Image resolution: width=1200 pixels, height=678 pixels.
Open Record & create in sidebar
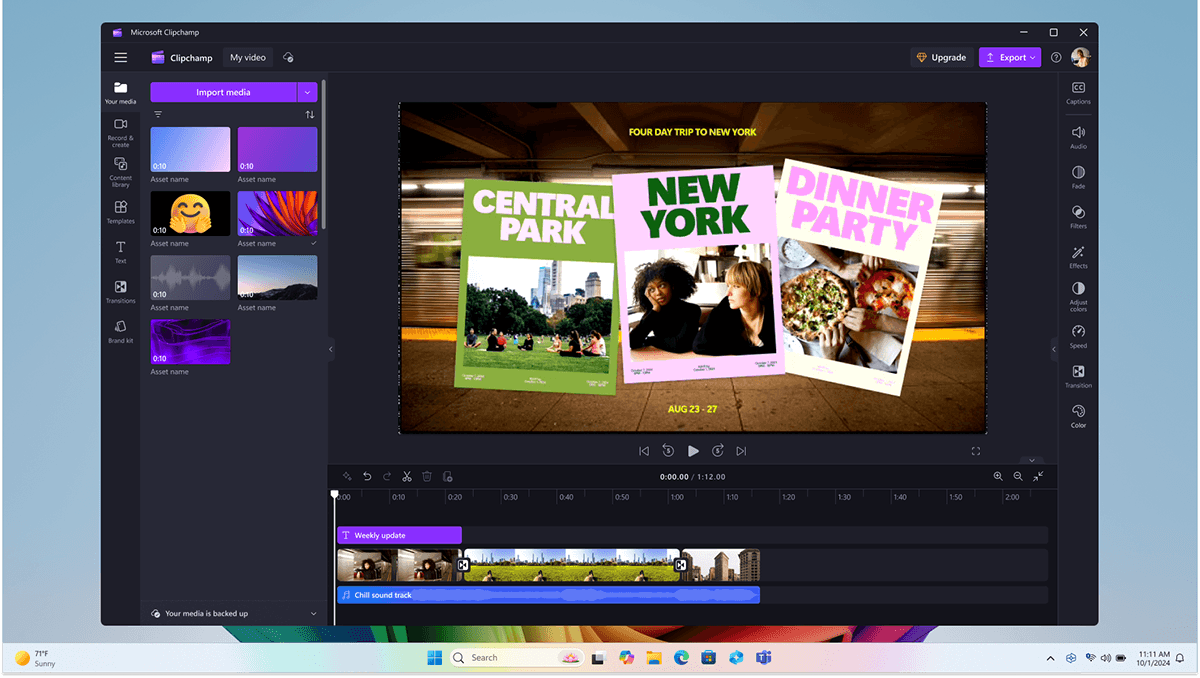120,130
